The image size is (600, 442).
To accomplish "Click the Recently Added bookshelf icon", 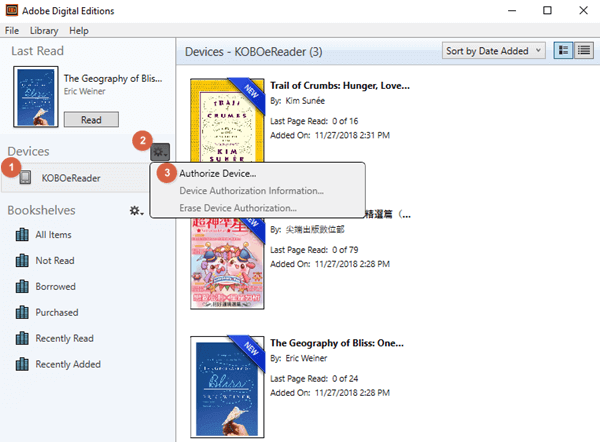I will [x=22, y=364].
